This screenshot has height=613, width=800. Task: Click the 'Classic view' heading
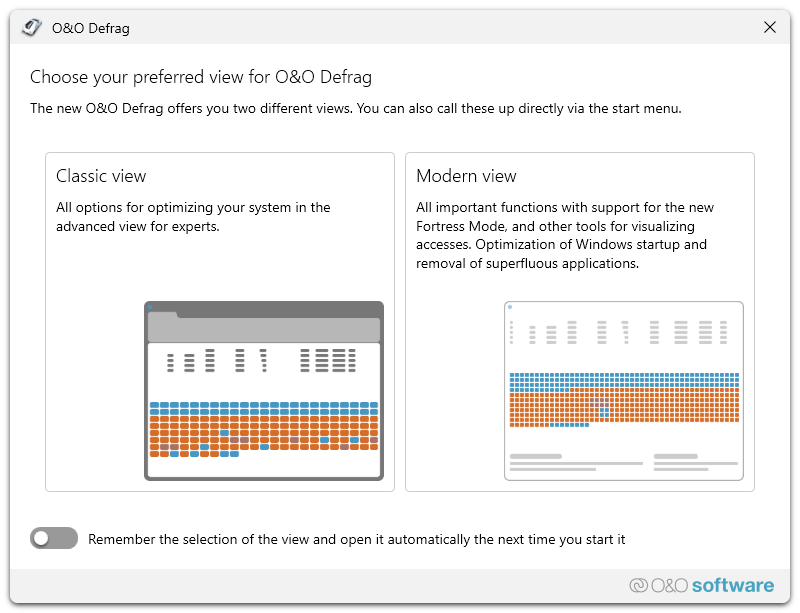click(101, 176)
